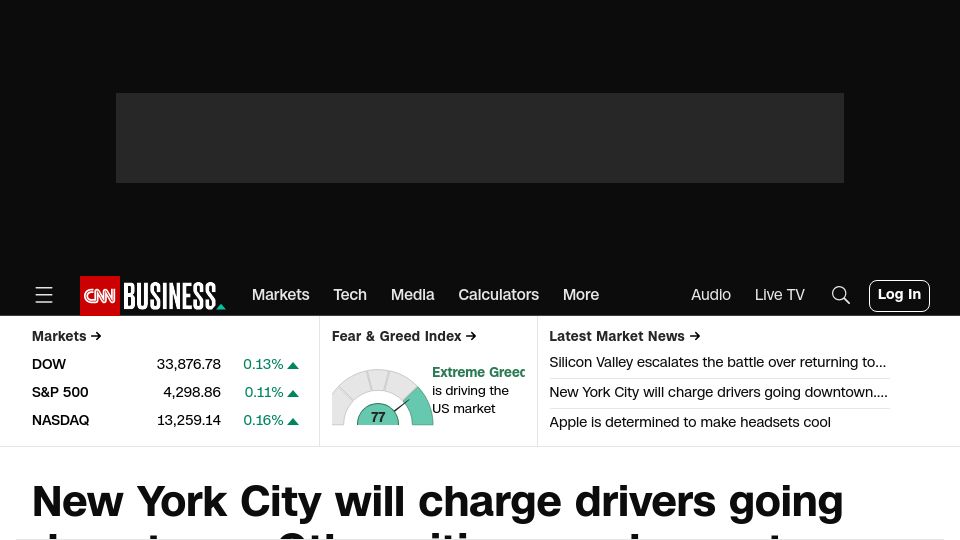Screen dimensions: 960x540
Task: Open New York City will charge drivers news link
Action: click(x=718, y=392)
